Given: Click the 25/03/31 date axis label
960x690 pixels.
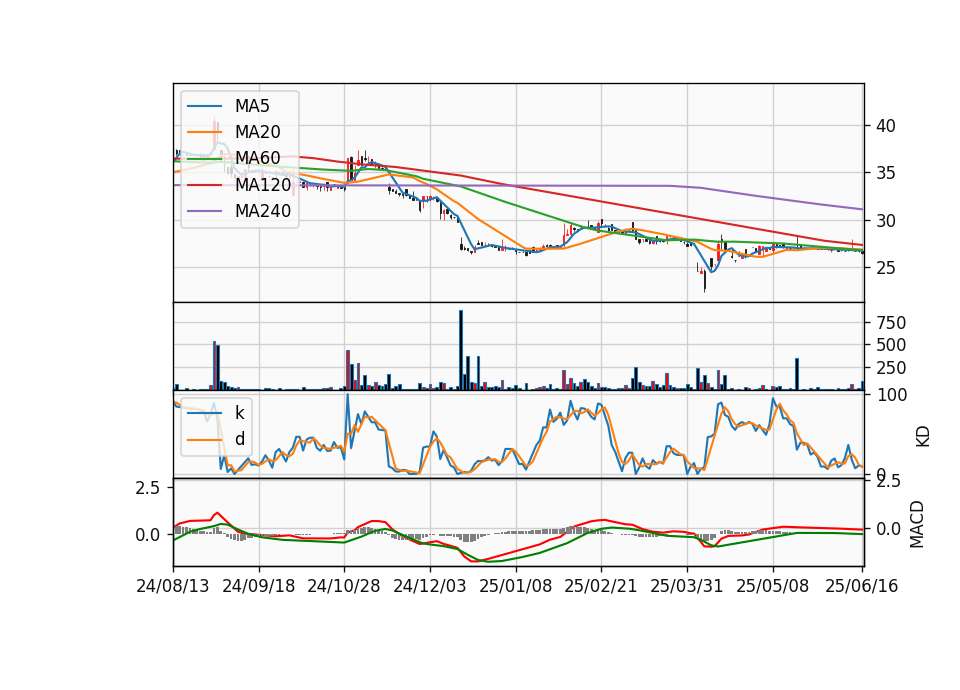Looking at the screenshot, I should (x=686, y=586).
